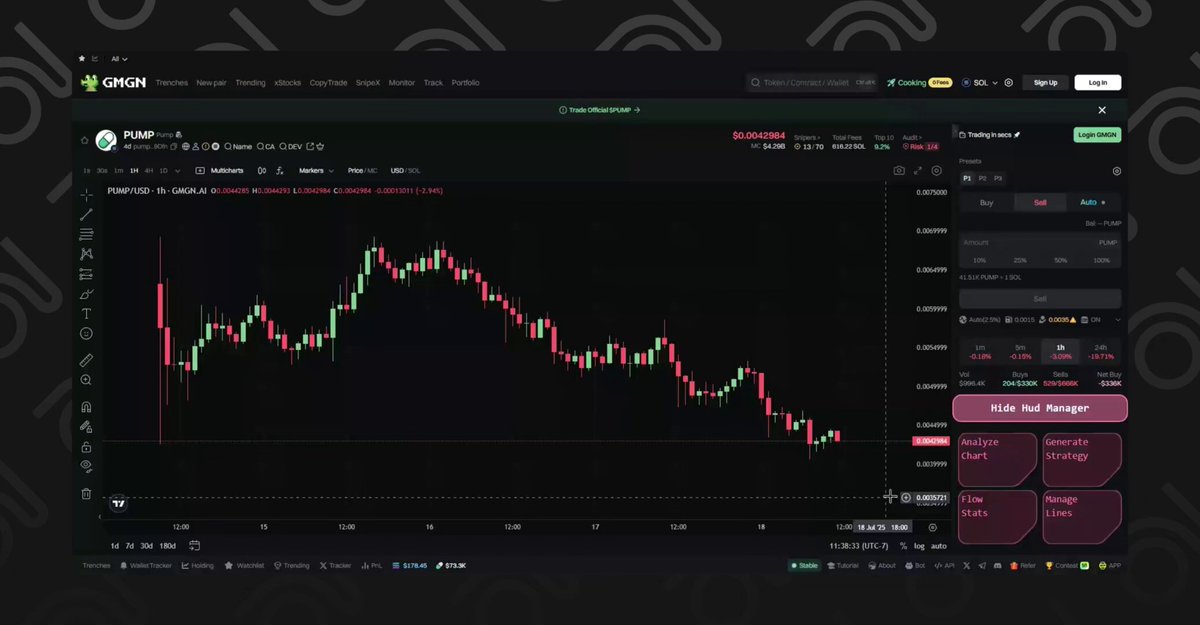Click the Generate Strategy button
Screen dimensions: 1200x625
[1082, 460]
